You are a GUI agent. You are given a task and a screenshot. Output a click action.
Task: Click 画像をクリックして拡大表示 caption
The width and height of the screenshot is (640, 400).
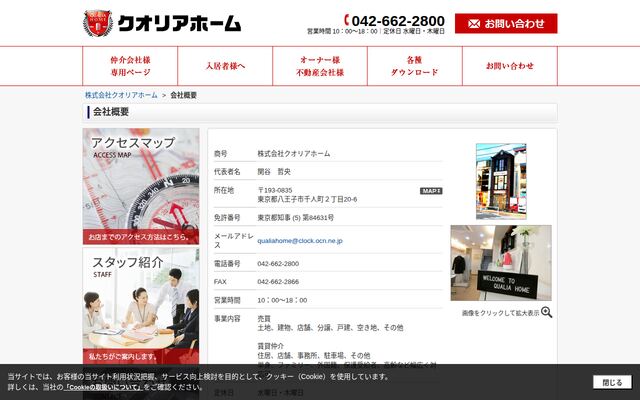pyautogui.click(x=500, y=313)
